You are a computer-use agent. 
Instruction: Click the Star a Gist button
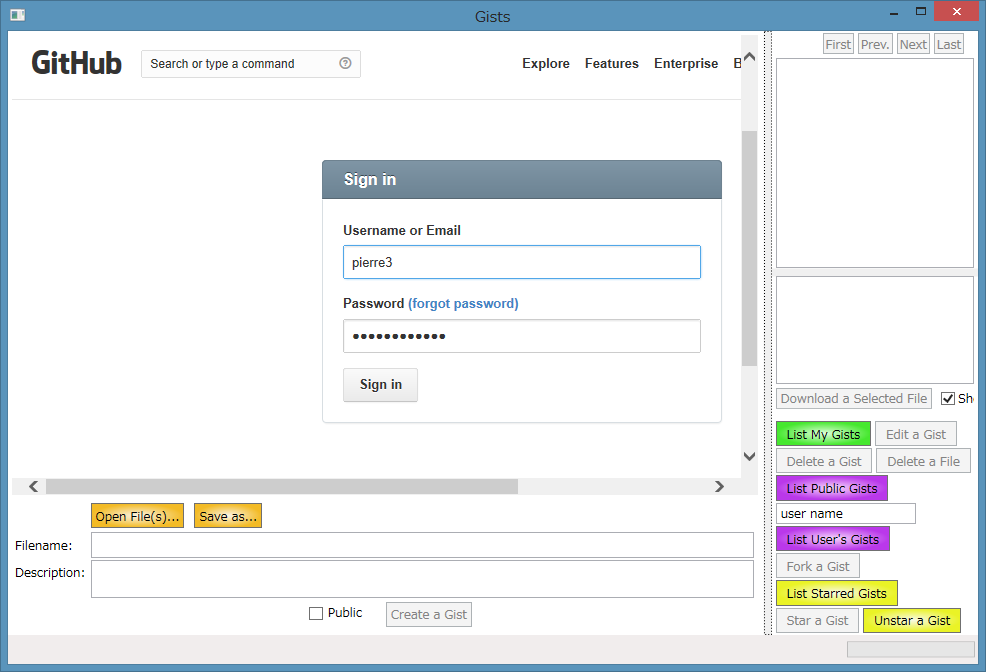coord(817,620)
